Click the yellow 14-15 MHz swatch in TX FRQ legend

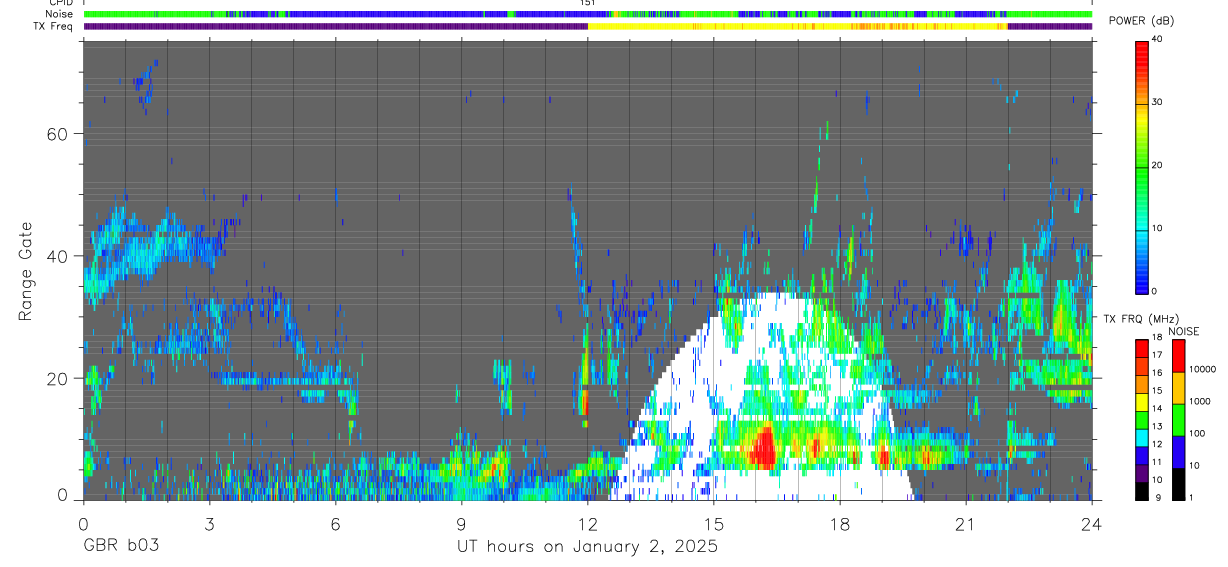[1141, 402]
